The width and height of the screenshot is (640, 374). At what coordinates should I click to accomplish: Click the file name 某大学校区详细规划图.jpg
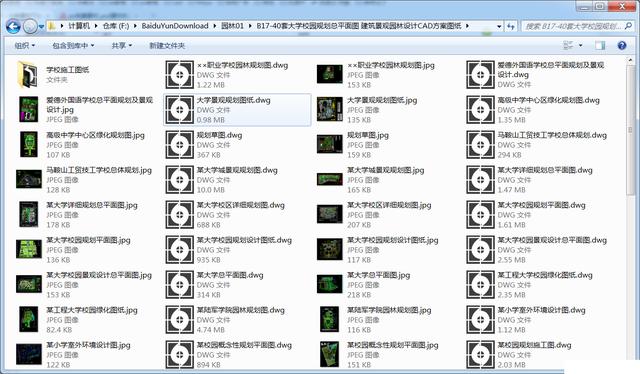click(389, 205)
